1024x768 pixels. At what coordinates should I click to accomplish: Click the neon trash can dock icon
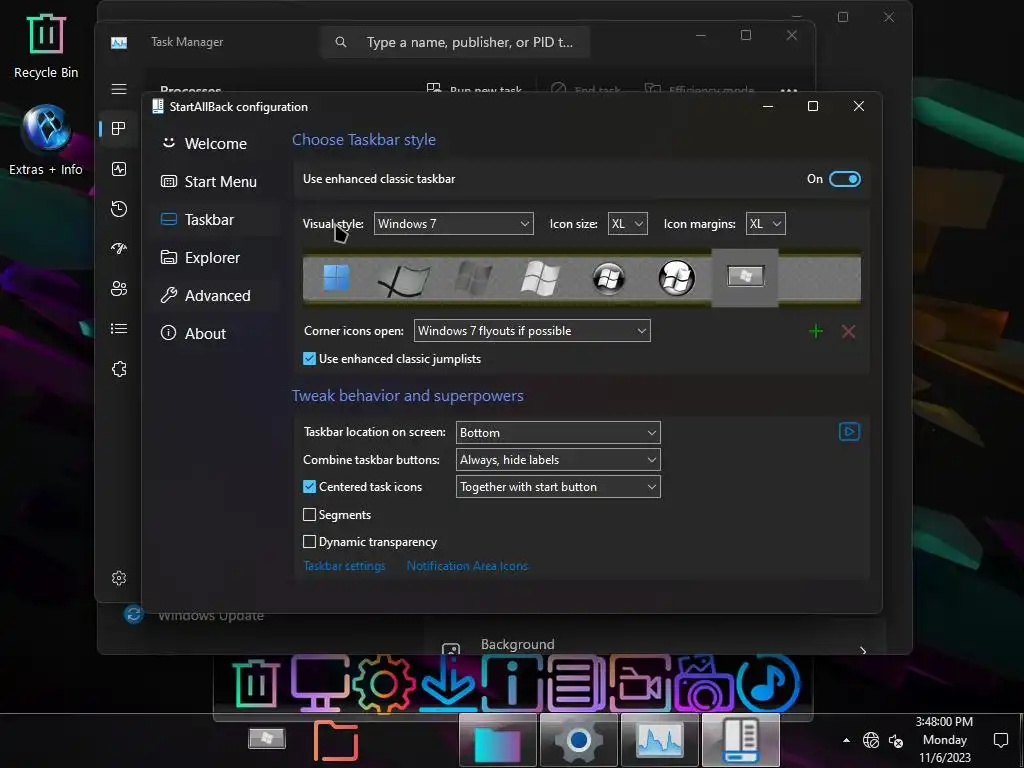(x=255, y=683)
